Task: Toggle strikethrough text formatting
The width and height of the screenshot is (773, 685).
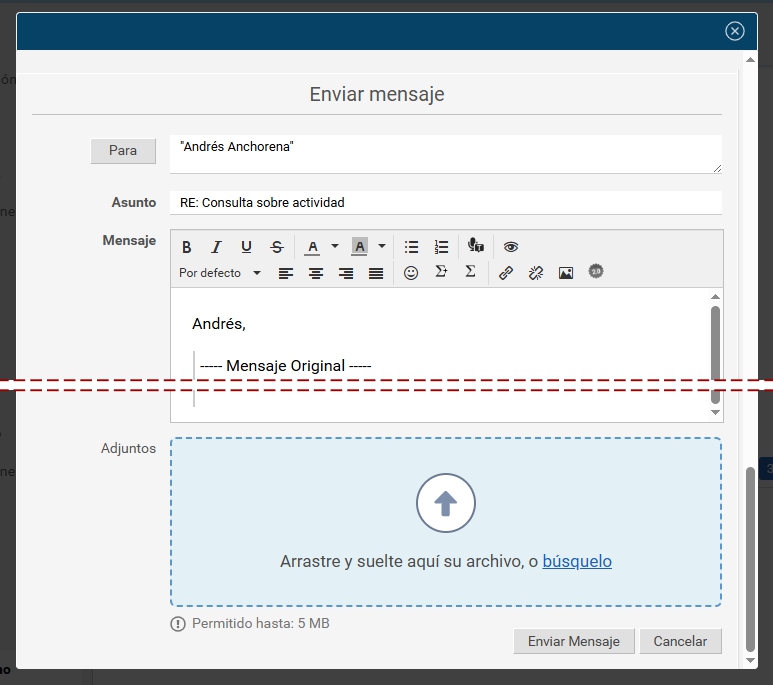Action: (277, 247)
